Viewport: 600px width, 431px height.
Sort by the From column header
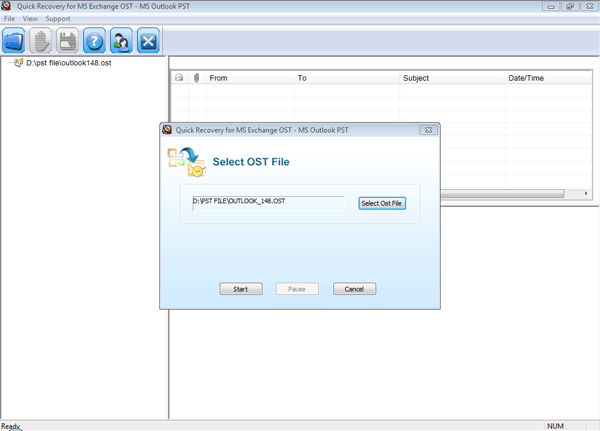tap(250, 78)
